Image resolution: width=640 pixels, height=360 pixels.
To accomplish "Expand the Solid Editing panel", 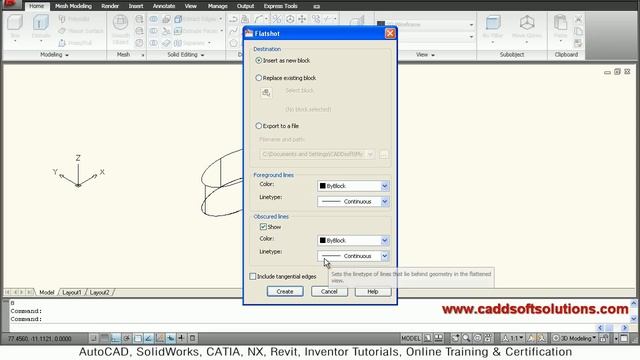I will (185, 55).
